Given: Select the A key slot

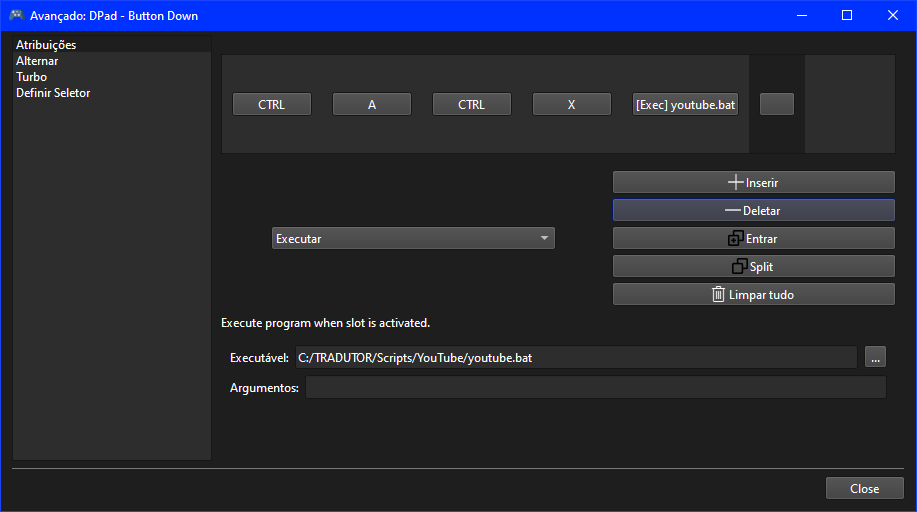Looking at the screenshot, I should (x=372, y=104).
